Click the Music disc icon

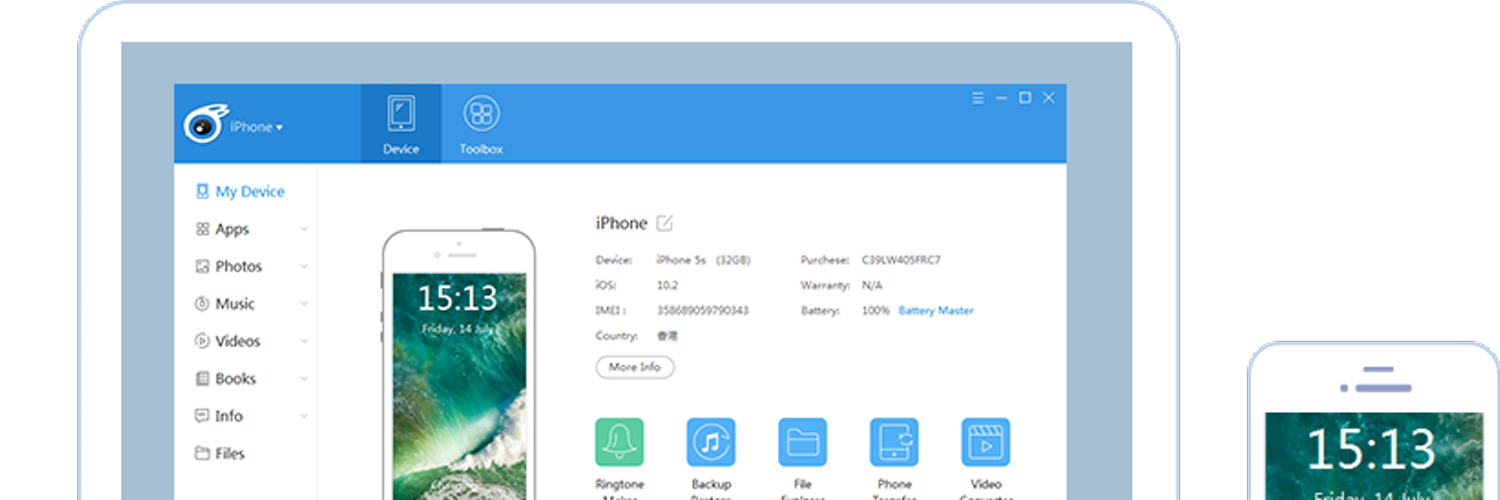(202, 304)
